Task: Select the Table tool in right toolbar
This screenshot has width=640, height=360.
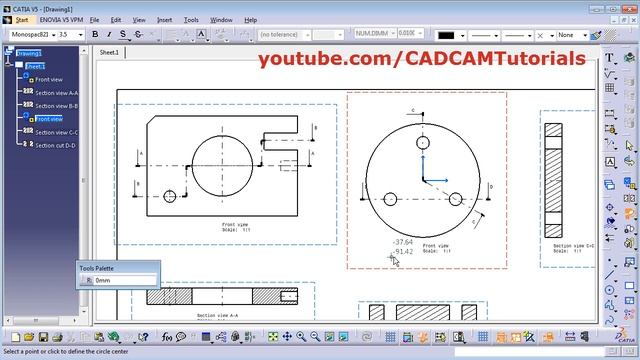Action: [x=609, y=88]
